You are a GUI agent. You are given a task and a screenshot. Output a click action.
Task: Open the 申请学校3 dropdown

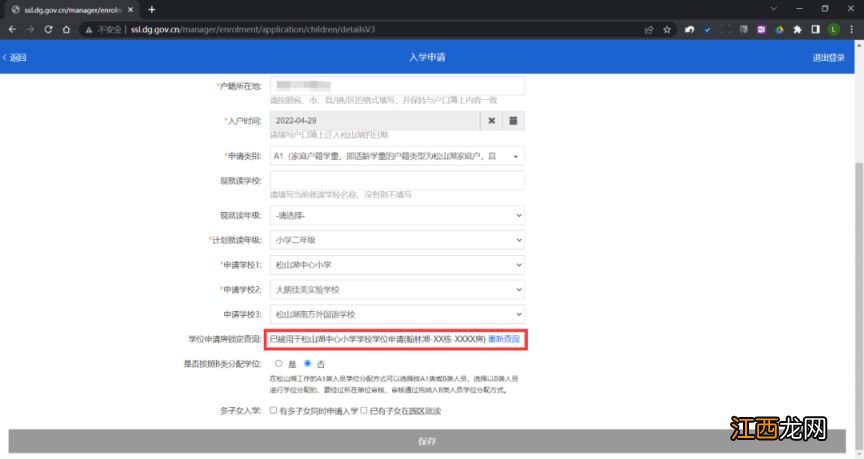[397, 314]
